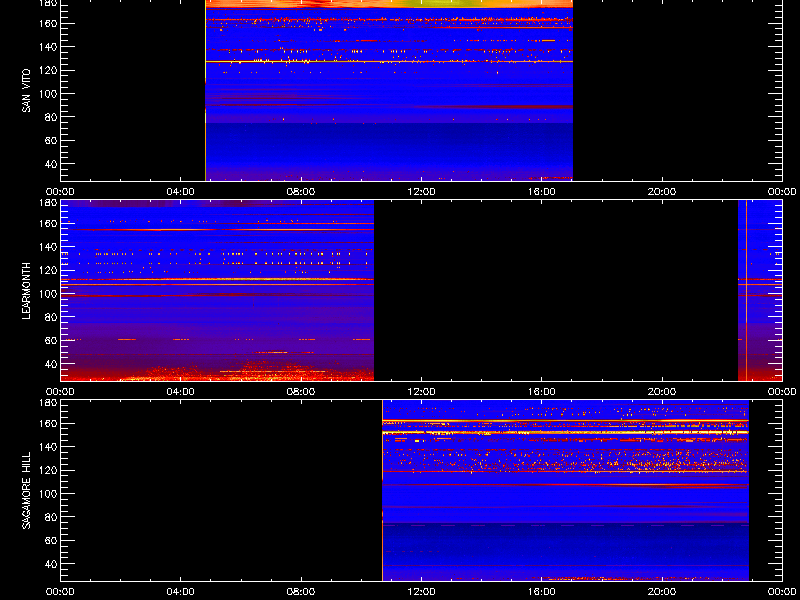Choose the 12:00 time label below Sagamore Hill plot
The image size is (800, 600).
pyautogui.click(x=421, y=592)
